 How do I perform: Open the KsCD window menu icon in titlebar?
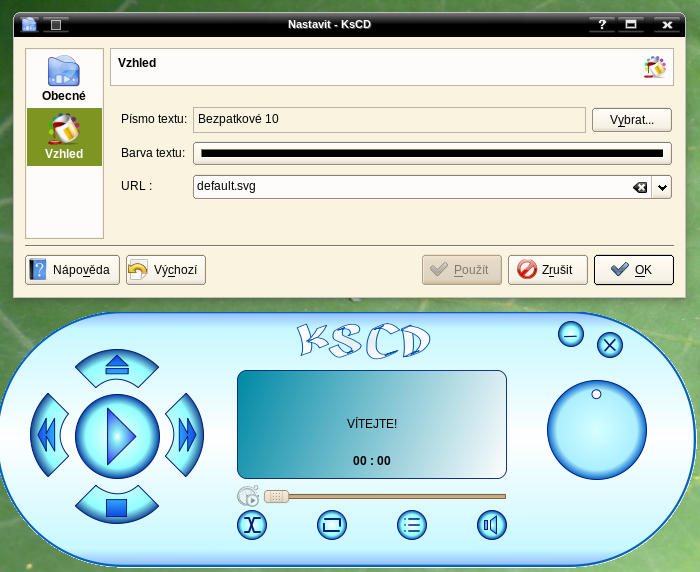point(29,24)
